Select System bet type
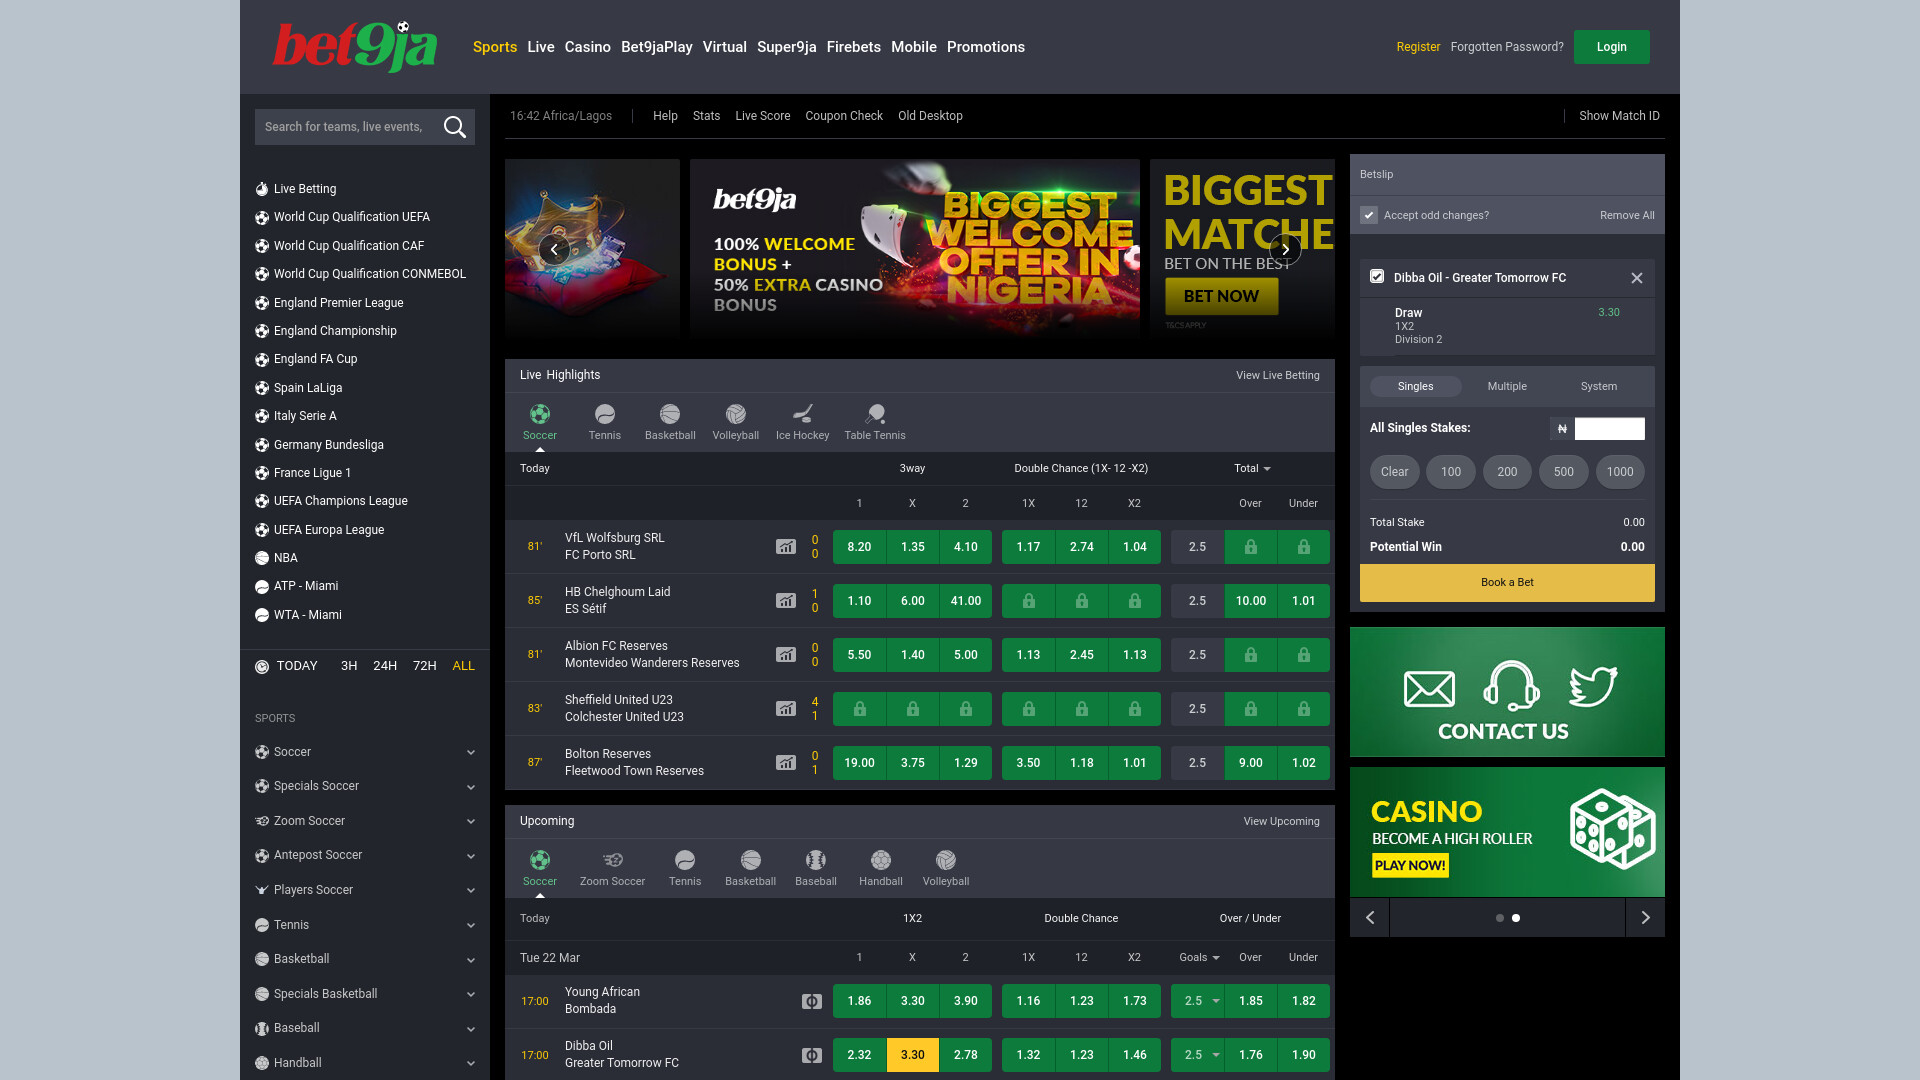Image resolution: width=1920 pixels, height=1080 pixels. pyautogui.click(x=1598, y=386)
